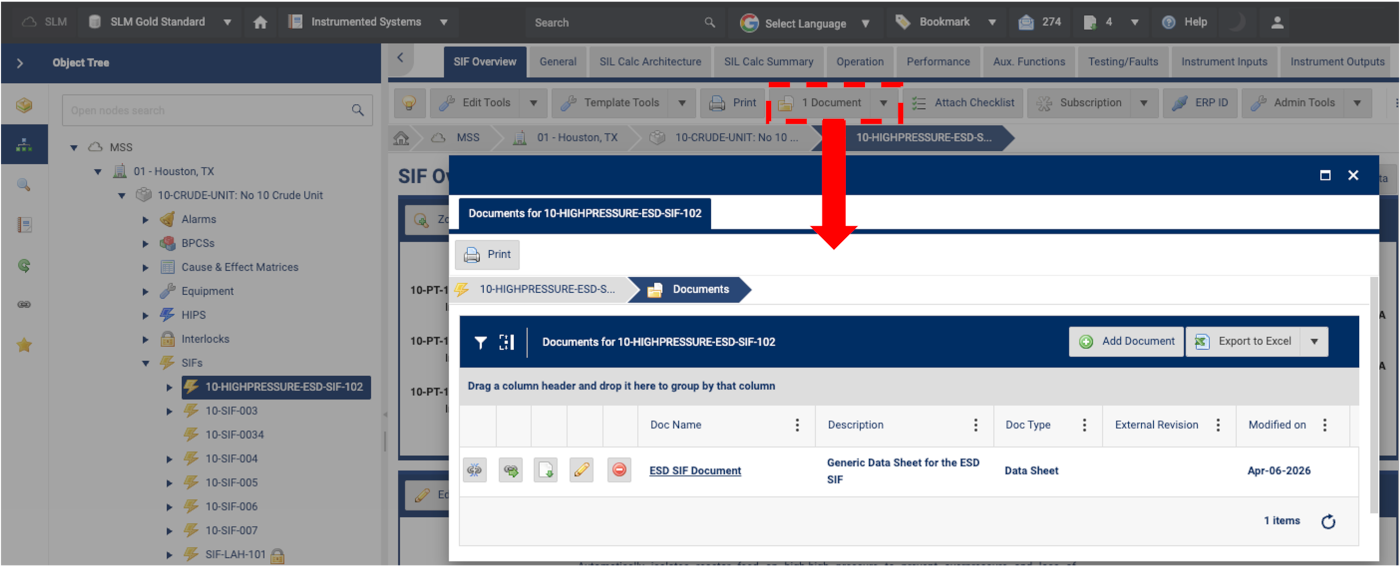Toggle dark mode with the moon icon
Viewport: 1400px width, 566px height.
(1236, 22)
